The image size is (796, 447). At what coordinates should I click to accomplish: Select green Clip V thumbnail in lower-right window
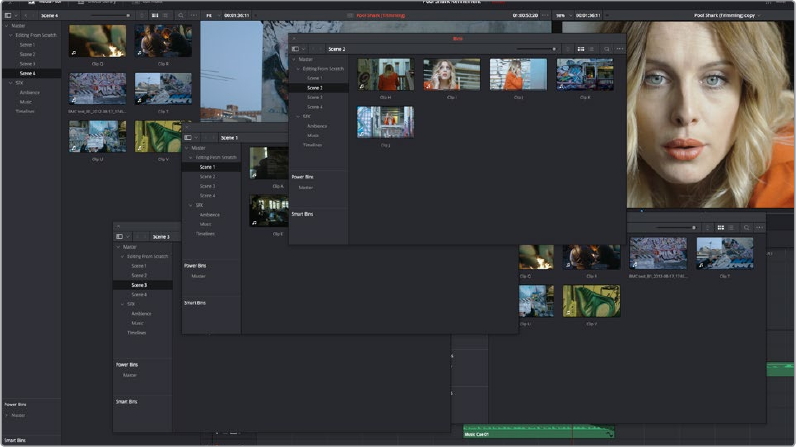tap(591, 301)
